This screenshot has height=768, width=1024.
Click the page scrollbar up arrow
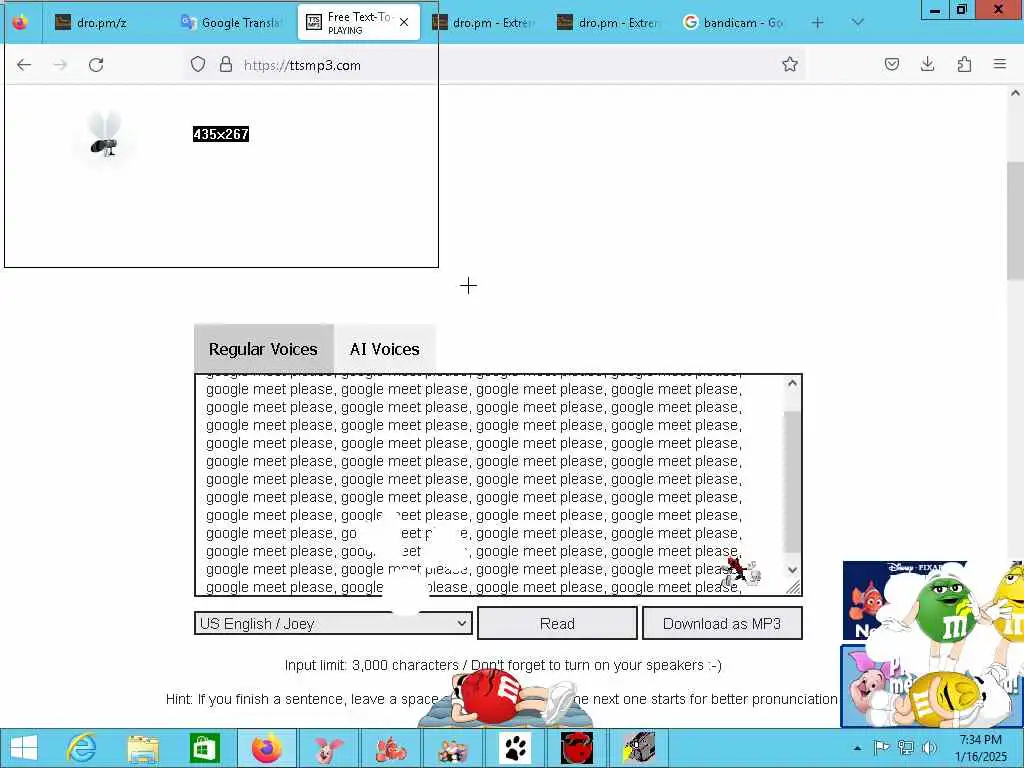[x=1015, y=93]
